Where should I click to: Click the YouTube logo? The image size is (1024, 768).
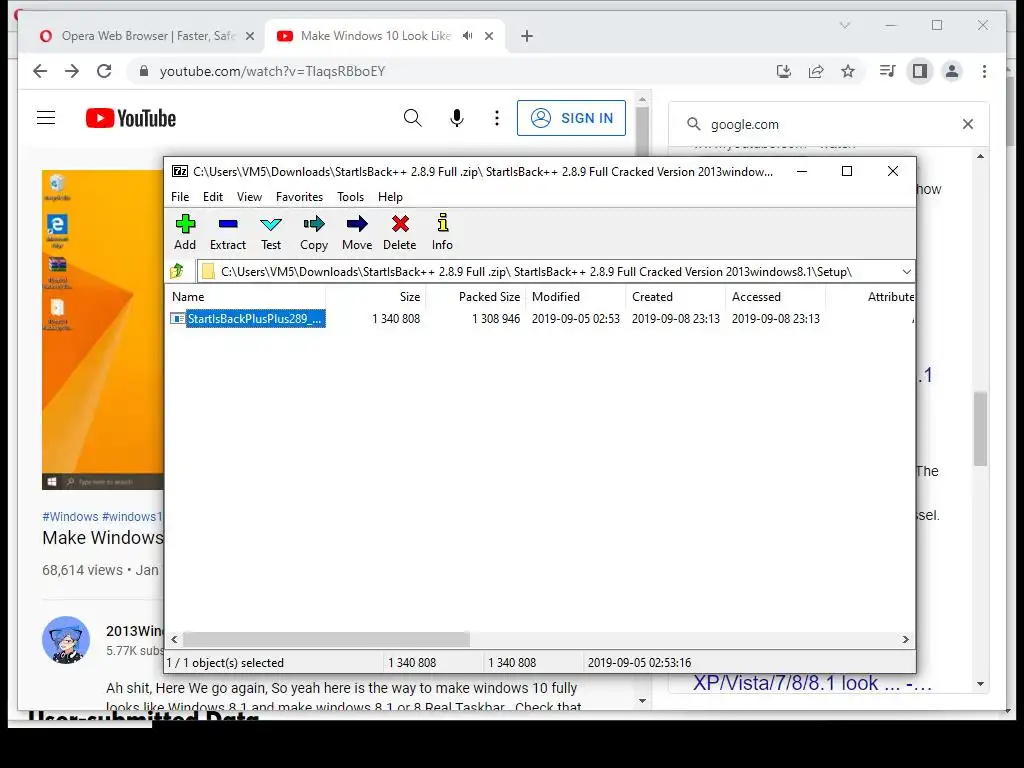click(131, 118)
